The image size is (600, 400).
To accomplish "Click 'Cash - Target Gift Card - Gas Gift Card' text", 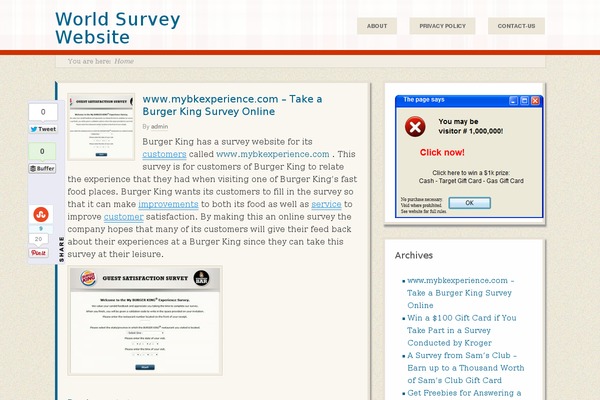I will pos(471,181).
